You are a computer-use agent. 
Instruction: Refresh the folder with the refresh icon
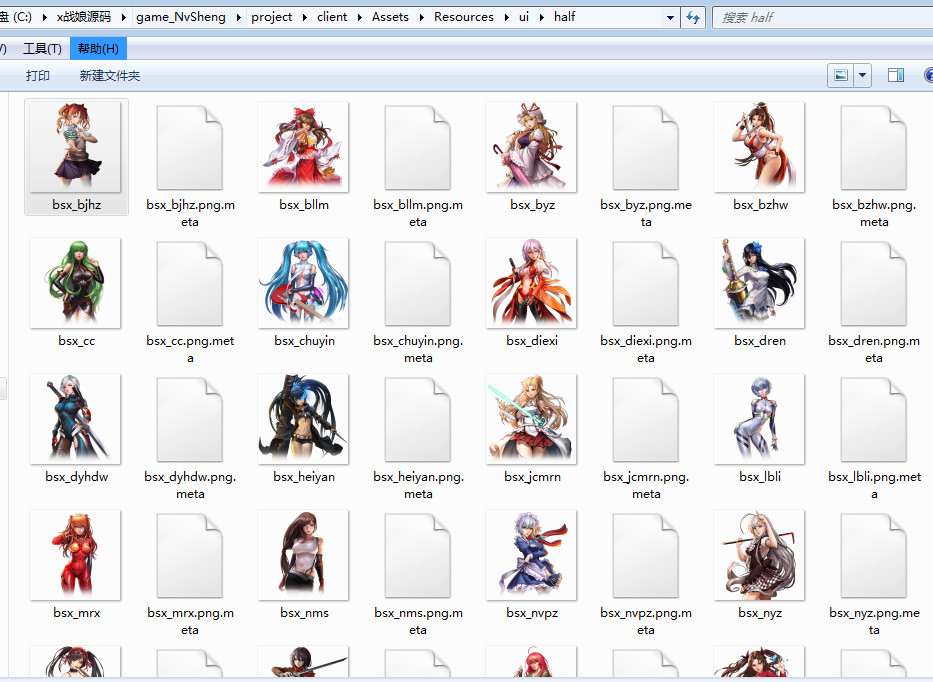(x=693, y=17)
